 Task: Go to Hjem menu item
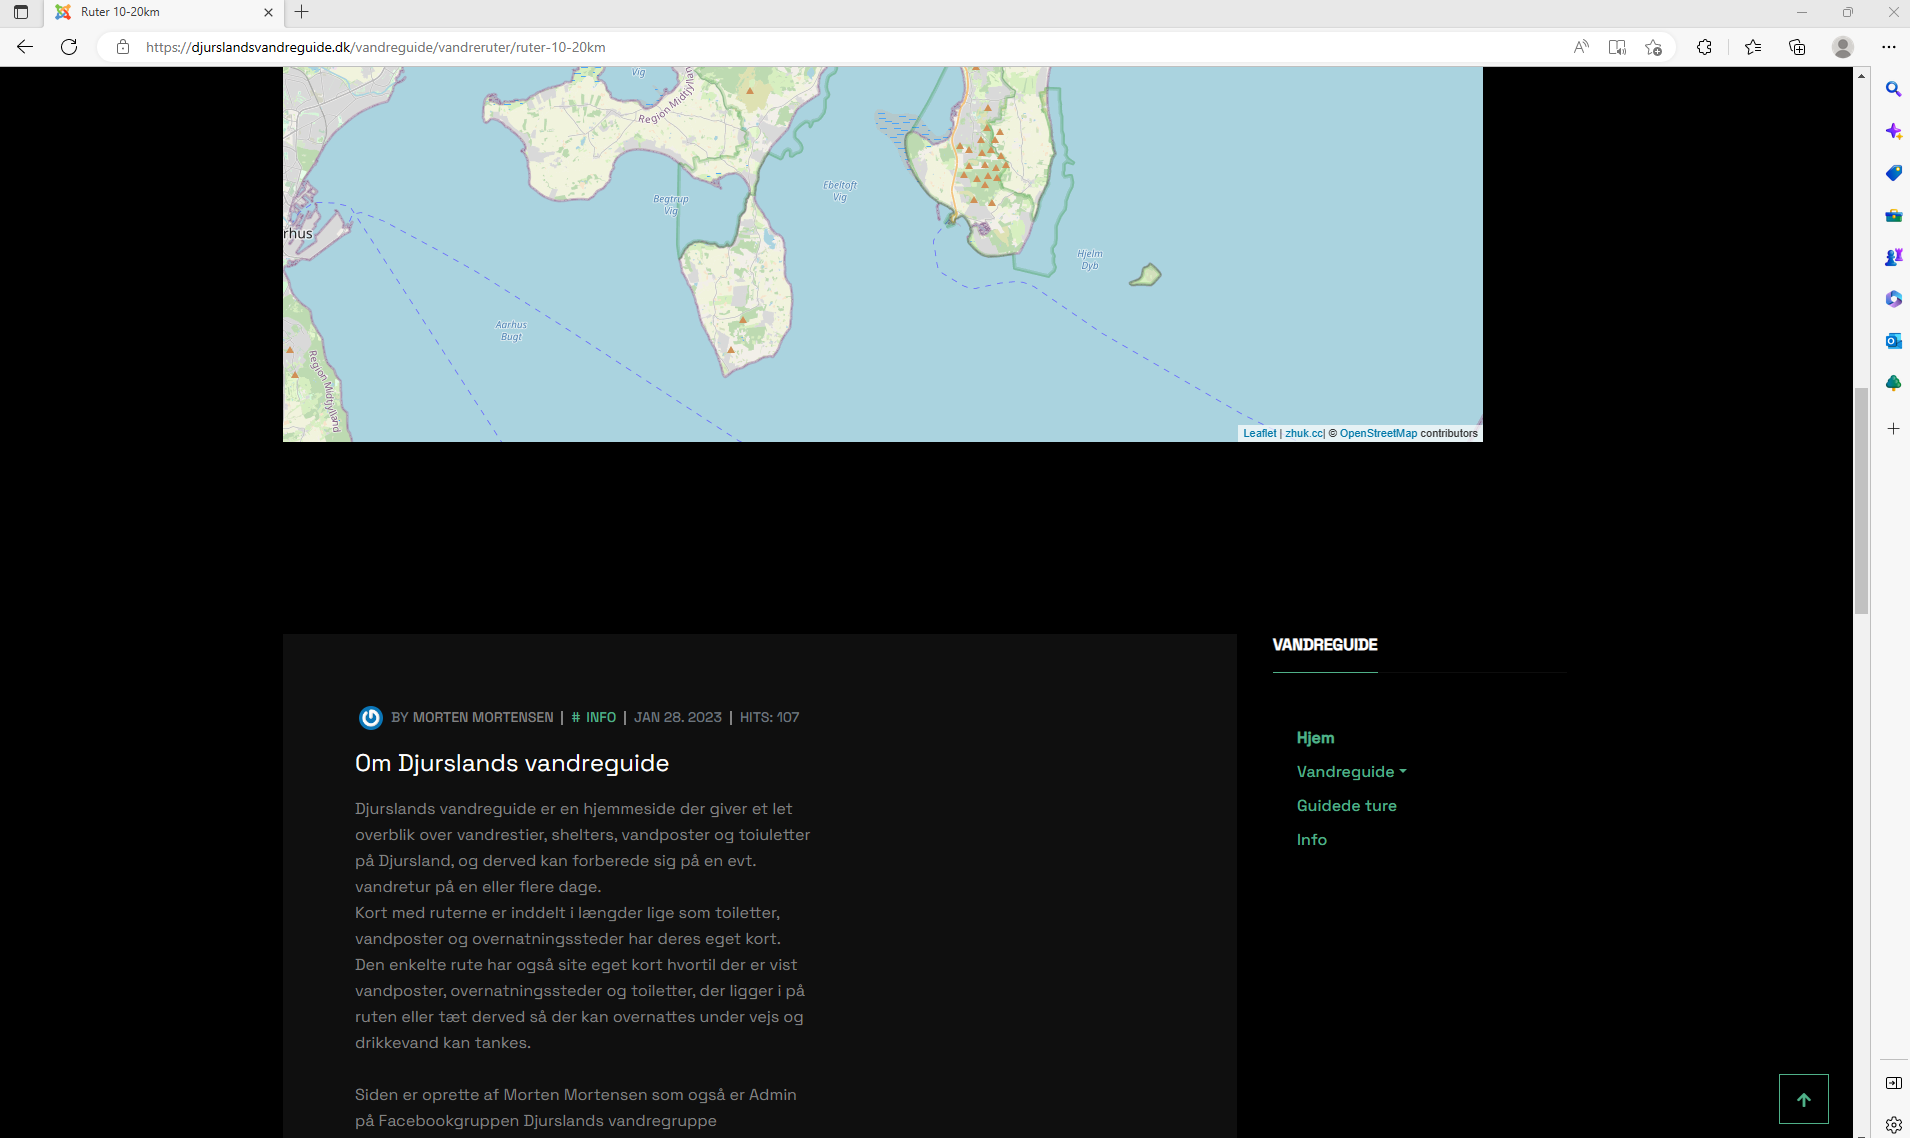click(1315, 738)
